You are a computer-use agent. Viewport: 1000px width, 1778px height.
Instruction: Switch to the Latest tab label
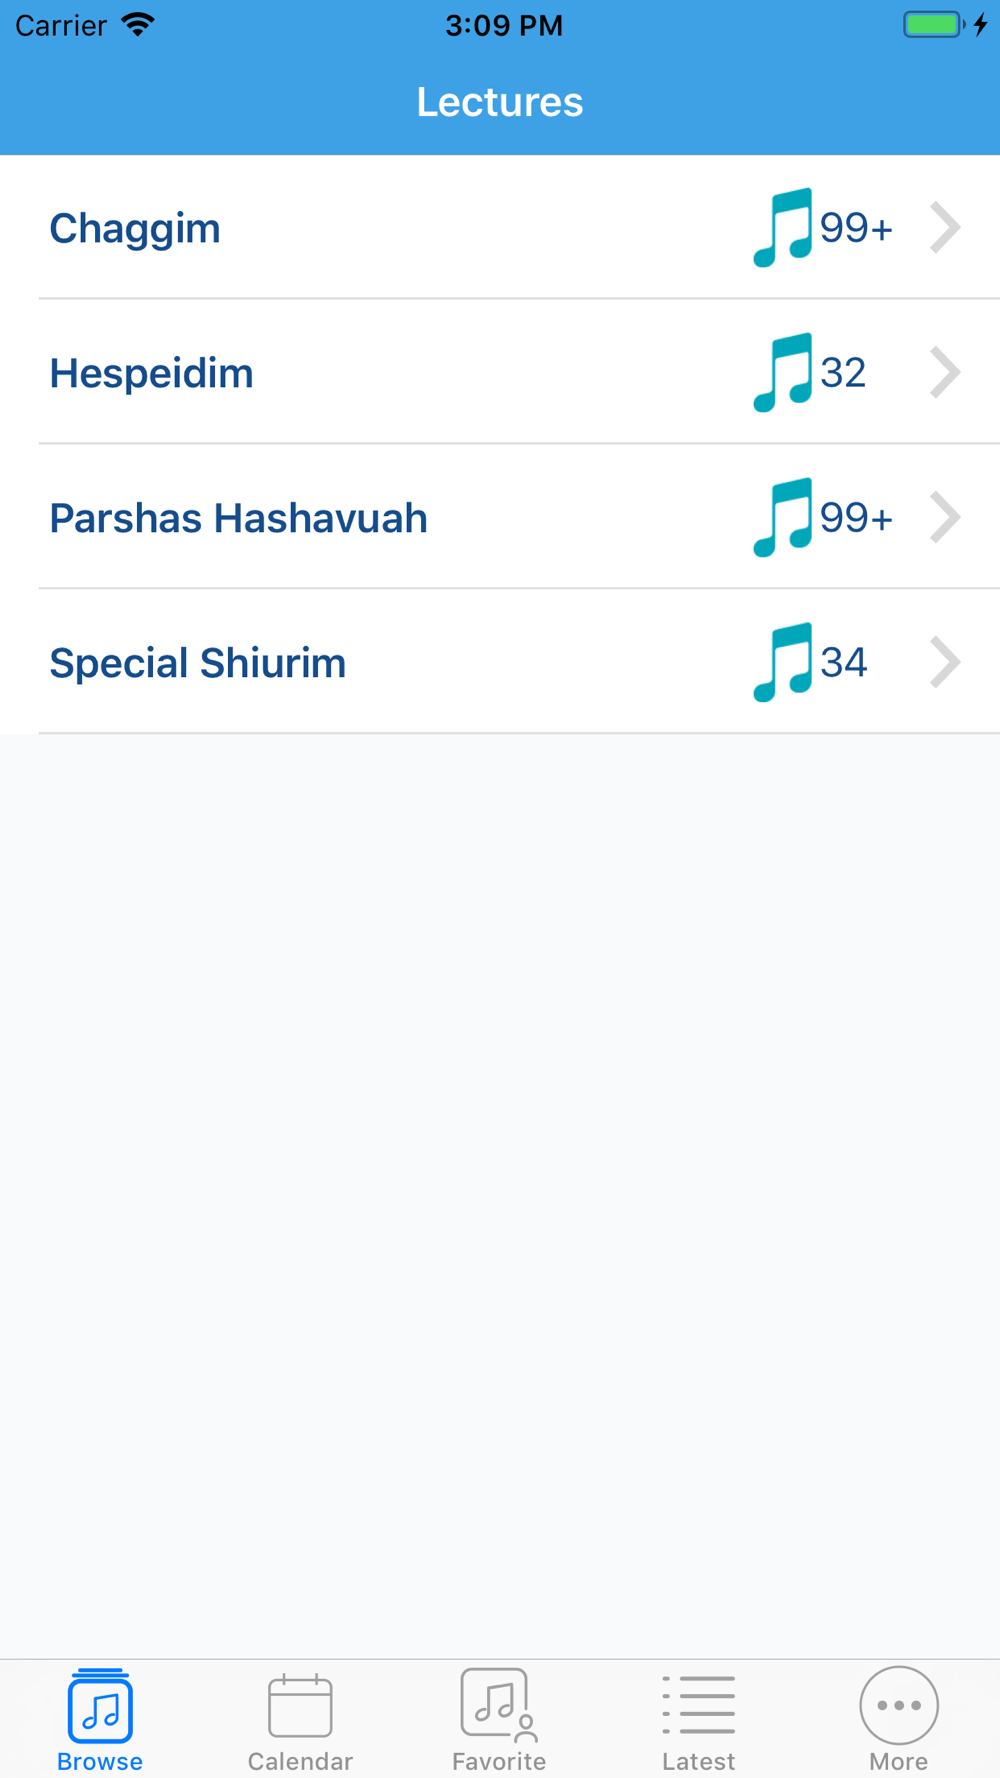699,1761
